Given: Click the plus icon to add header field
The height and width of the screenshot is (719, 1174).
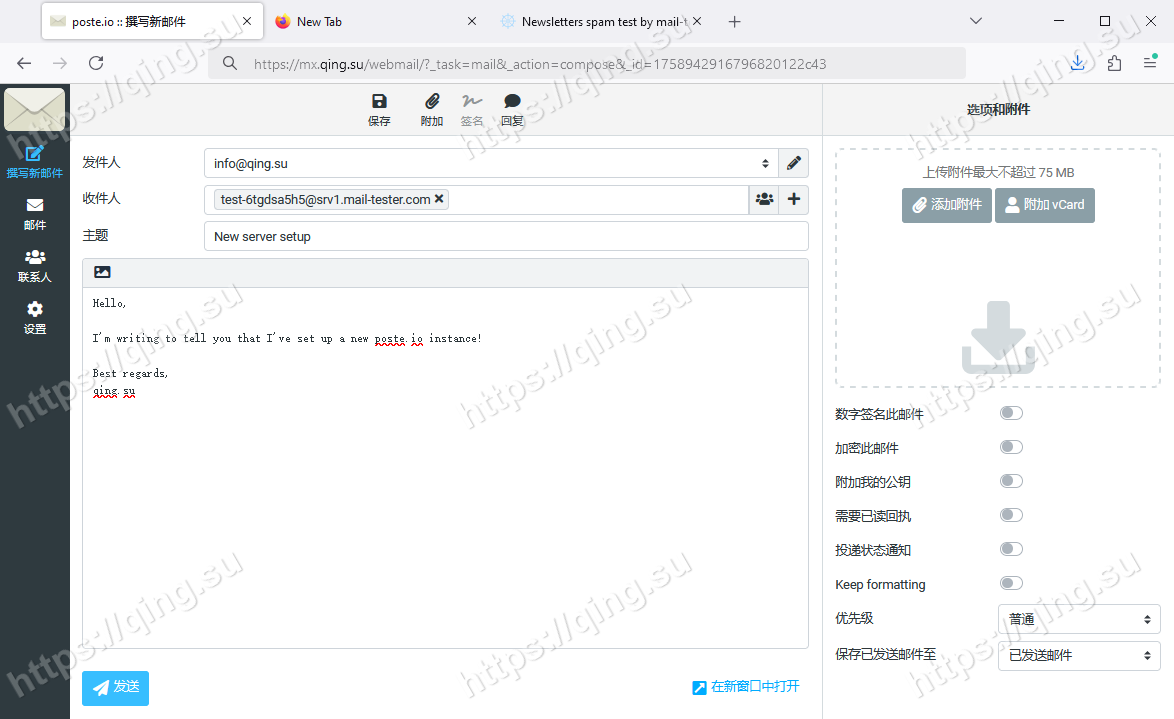Looking at the screenshot, I should [794, 199].
